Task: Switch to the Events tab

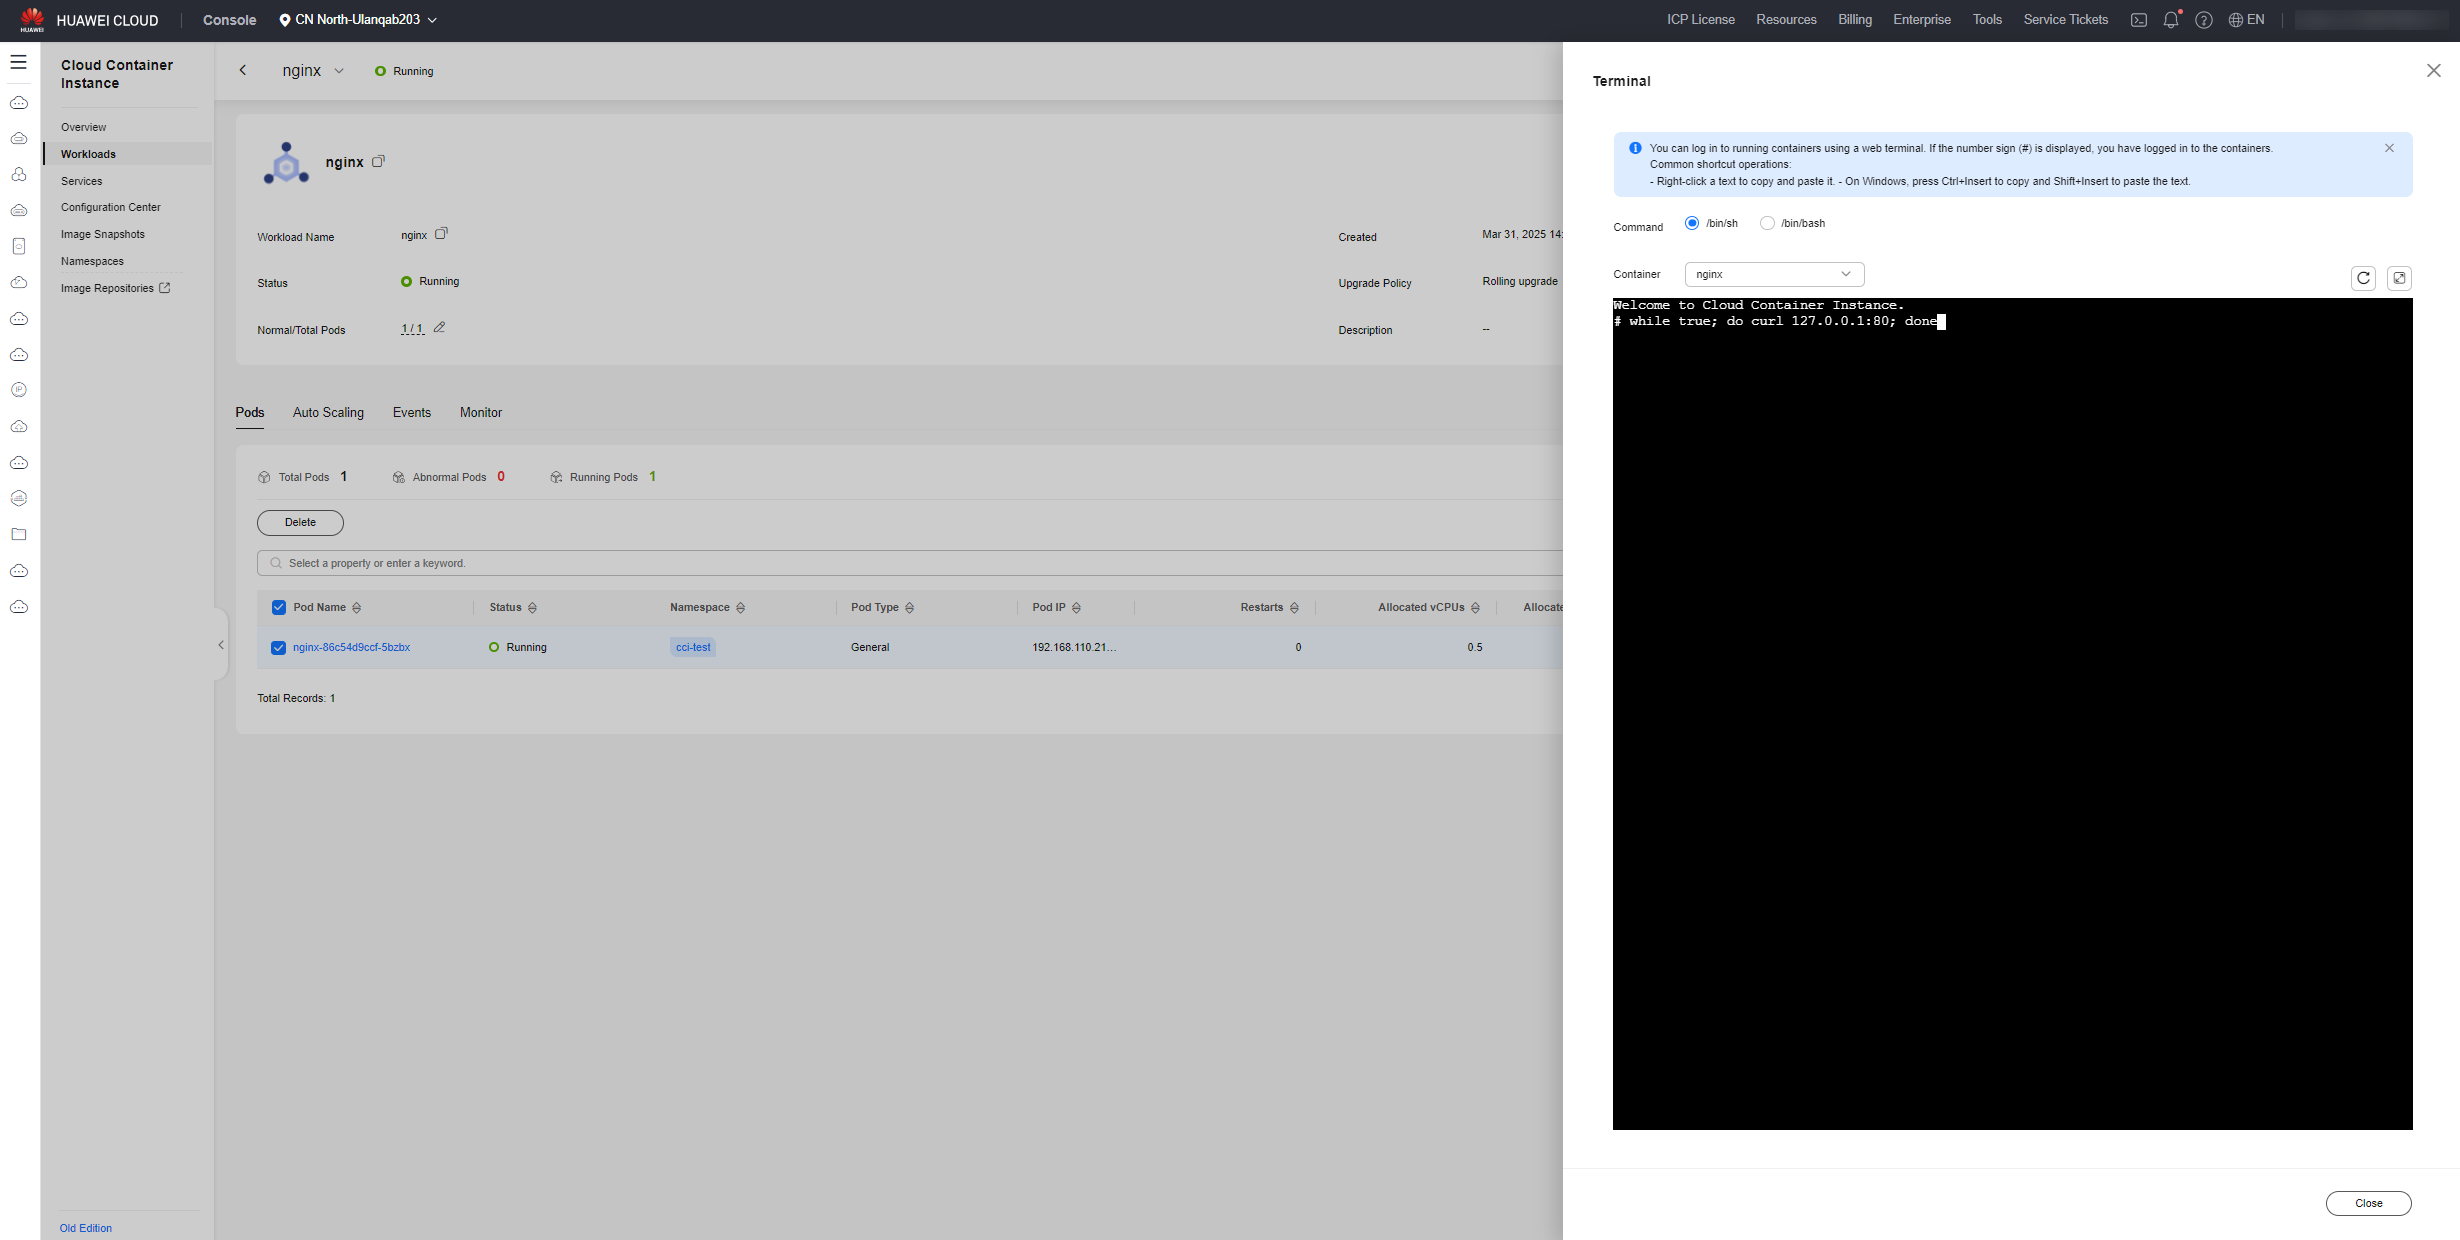Action: click(412, 412)
